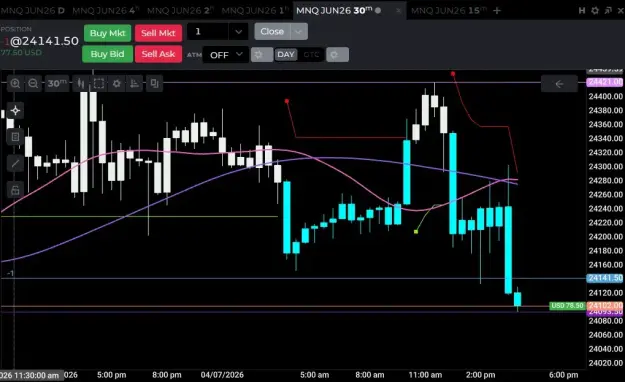Click the left-arrow button on the chart

(559, 84)
